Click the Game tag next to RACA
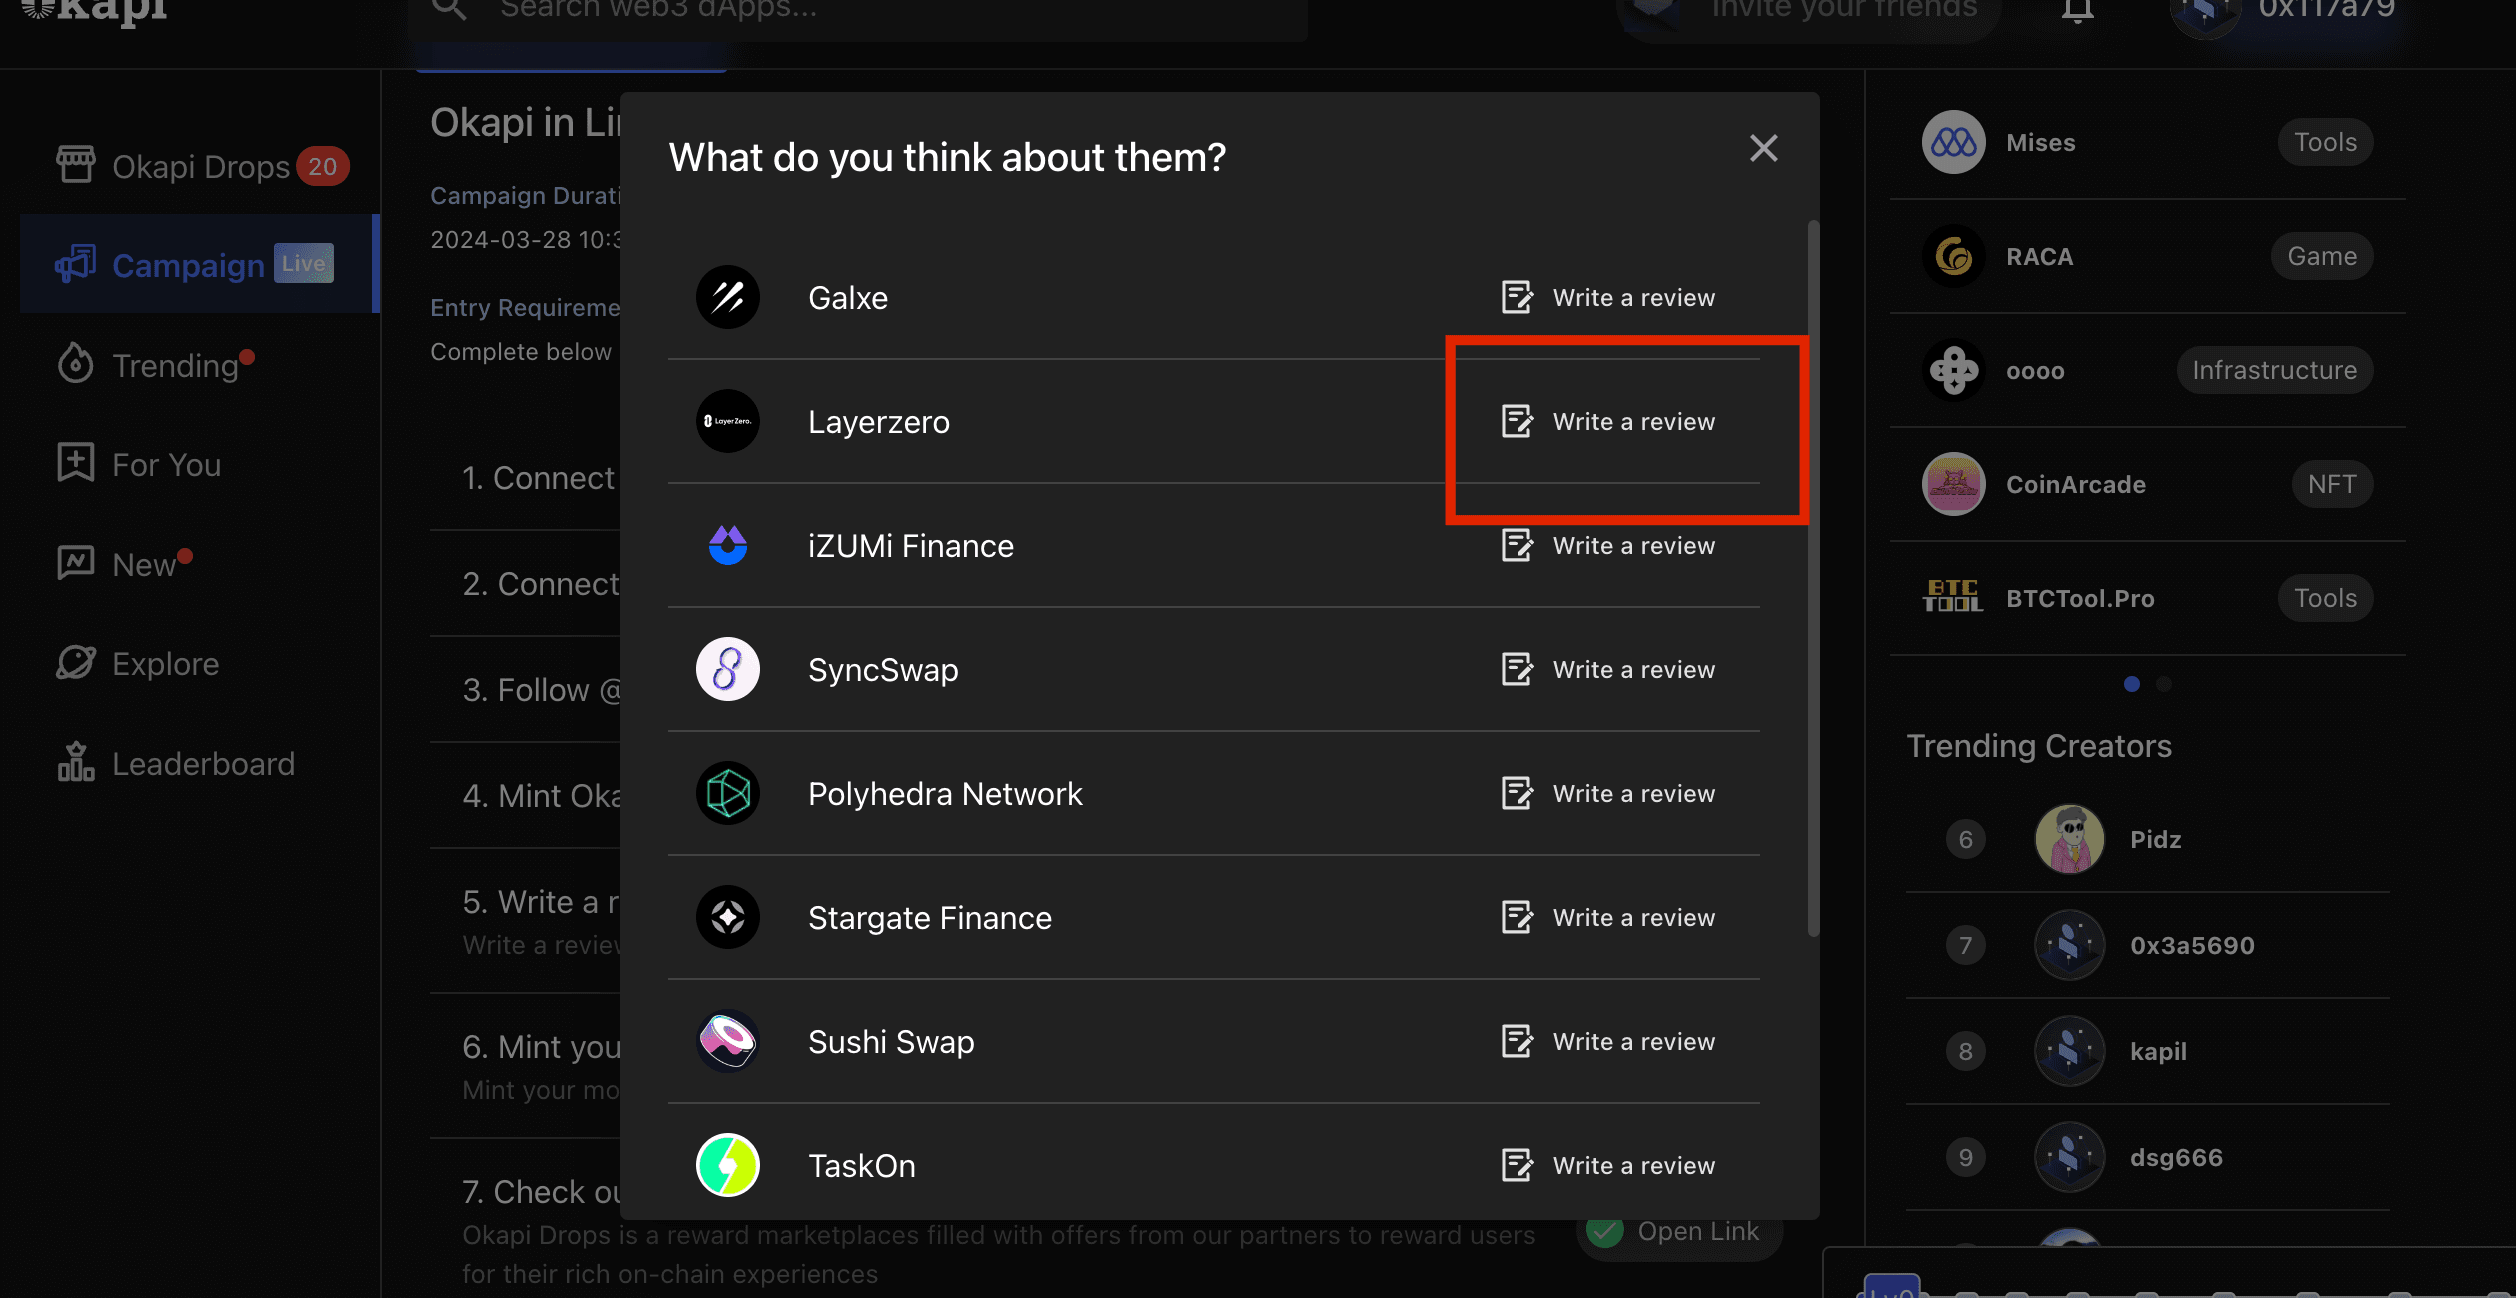 (2322, 256)
